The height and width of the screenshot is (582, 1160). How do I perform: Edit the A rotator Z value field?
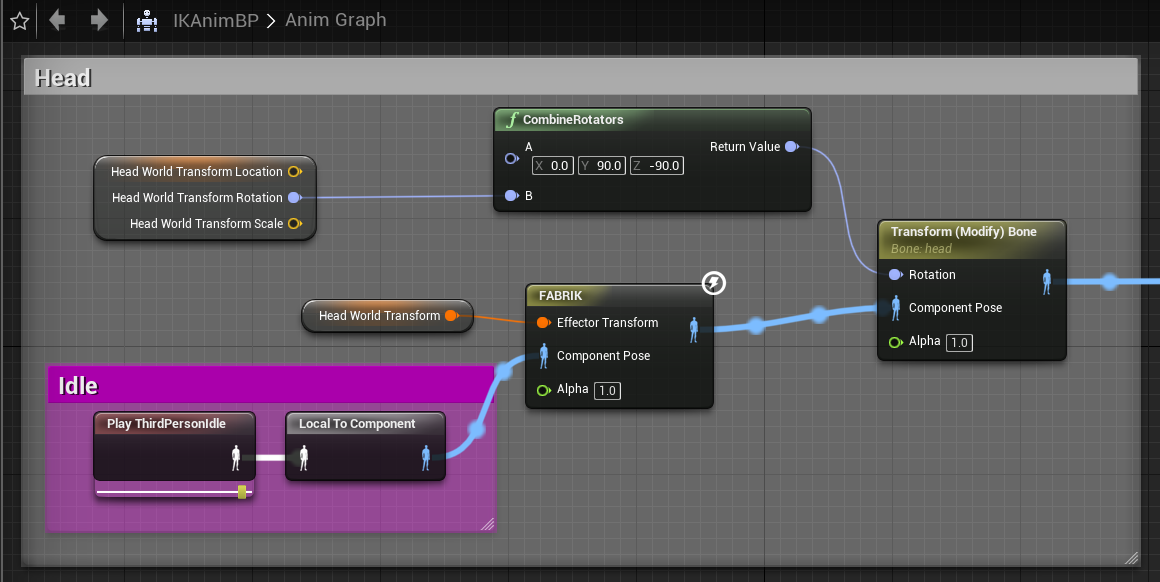click(x=657, y=166)
